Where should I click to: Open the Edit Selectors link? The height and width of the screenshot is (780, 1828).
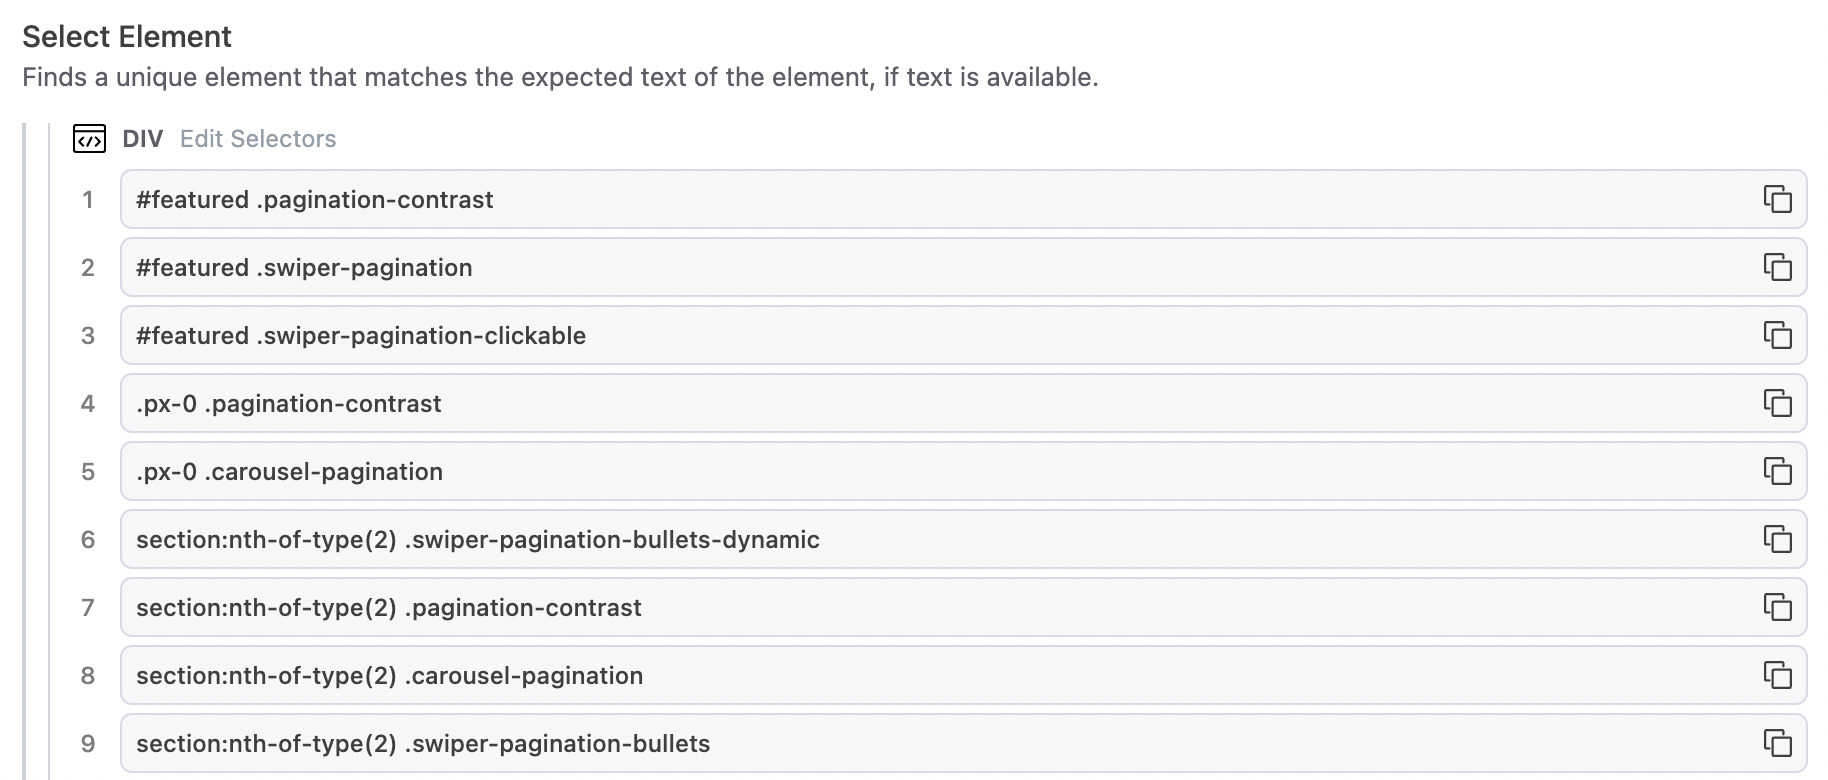pyautogui.click(x=258, y=139)
